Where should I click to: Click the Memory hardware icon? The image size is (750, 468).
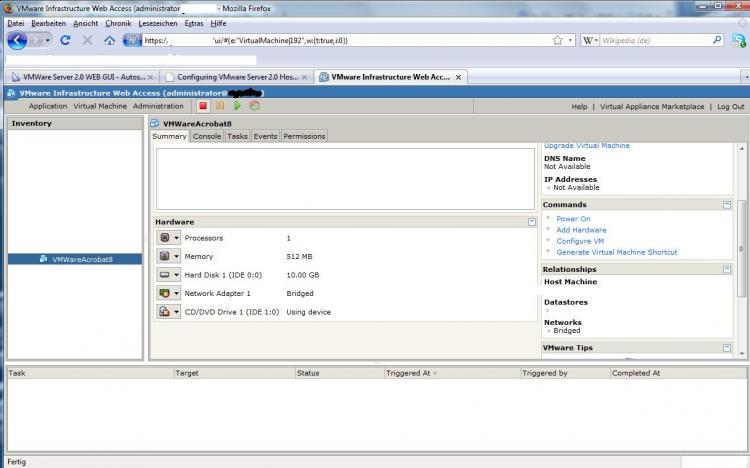pyautogui.click(x=165, y=256)
